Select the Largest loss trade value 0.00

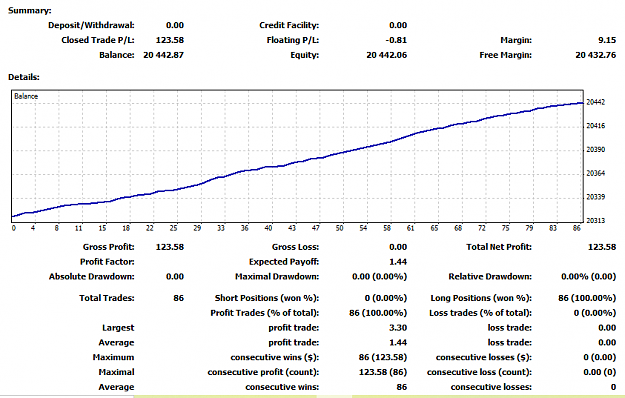pyautogui.click(x=607, y=328)
